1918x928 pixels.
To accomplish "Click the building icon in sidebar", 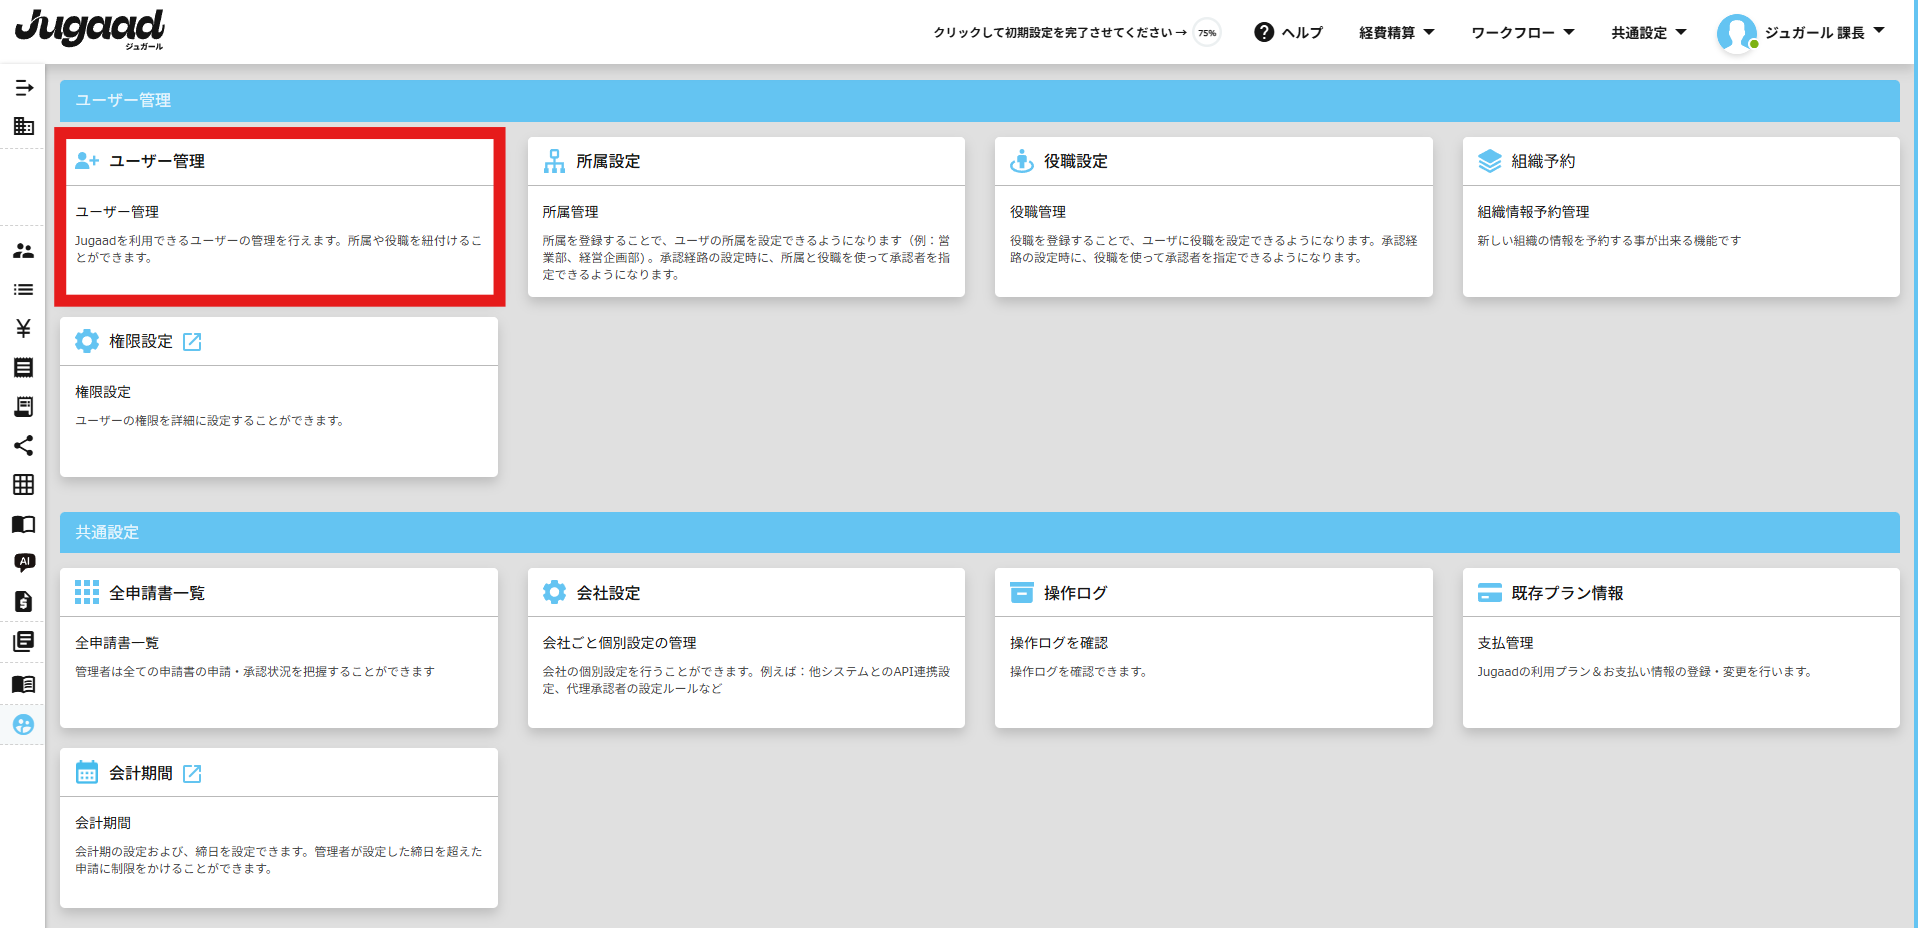I will [x=24, y=126].
